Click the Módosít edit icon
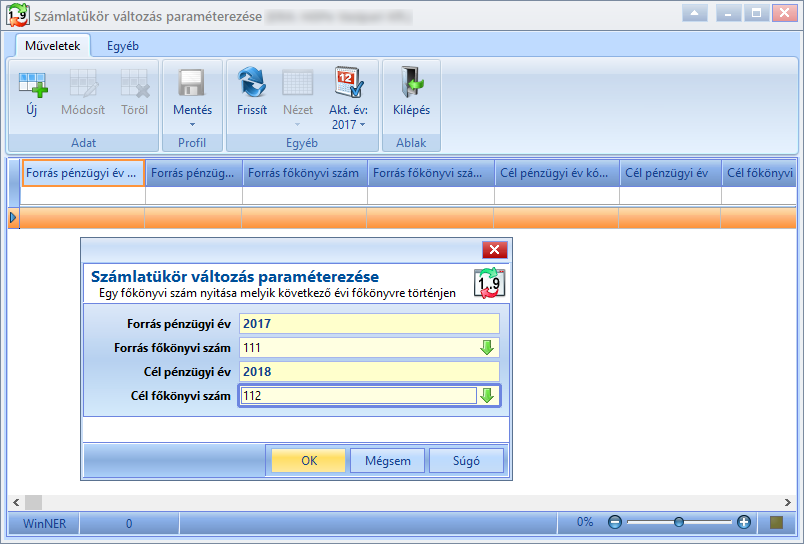This screenshot has width=804, height=544. pyautogui.click(x=83, y=84)
